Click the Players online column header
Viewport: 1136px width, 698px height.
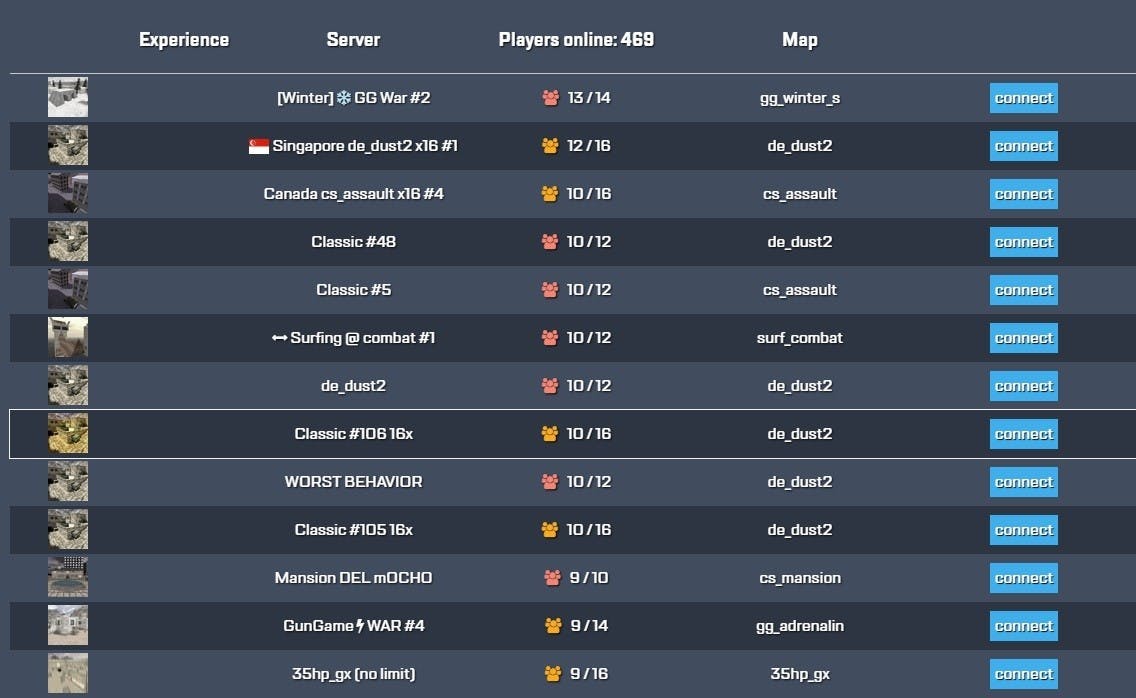pyautogui.click(x=576, y=40)
